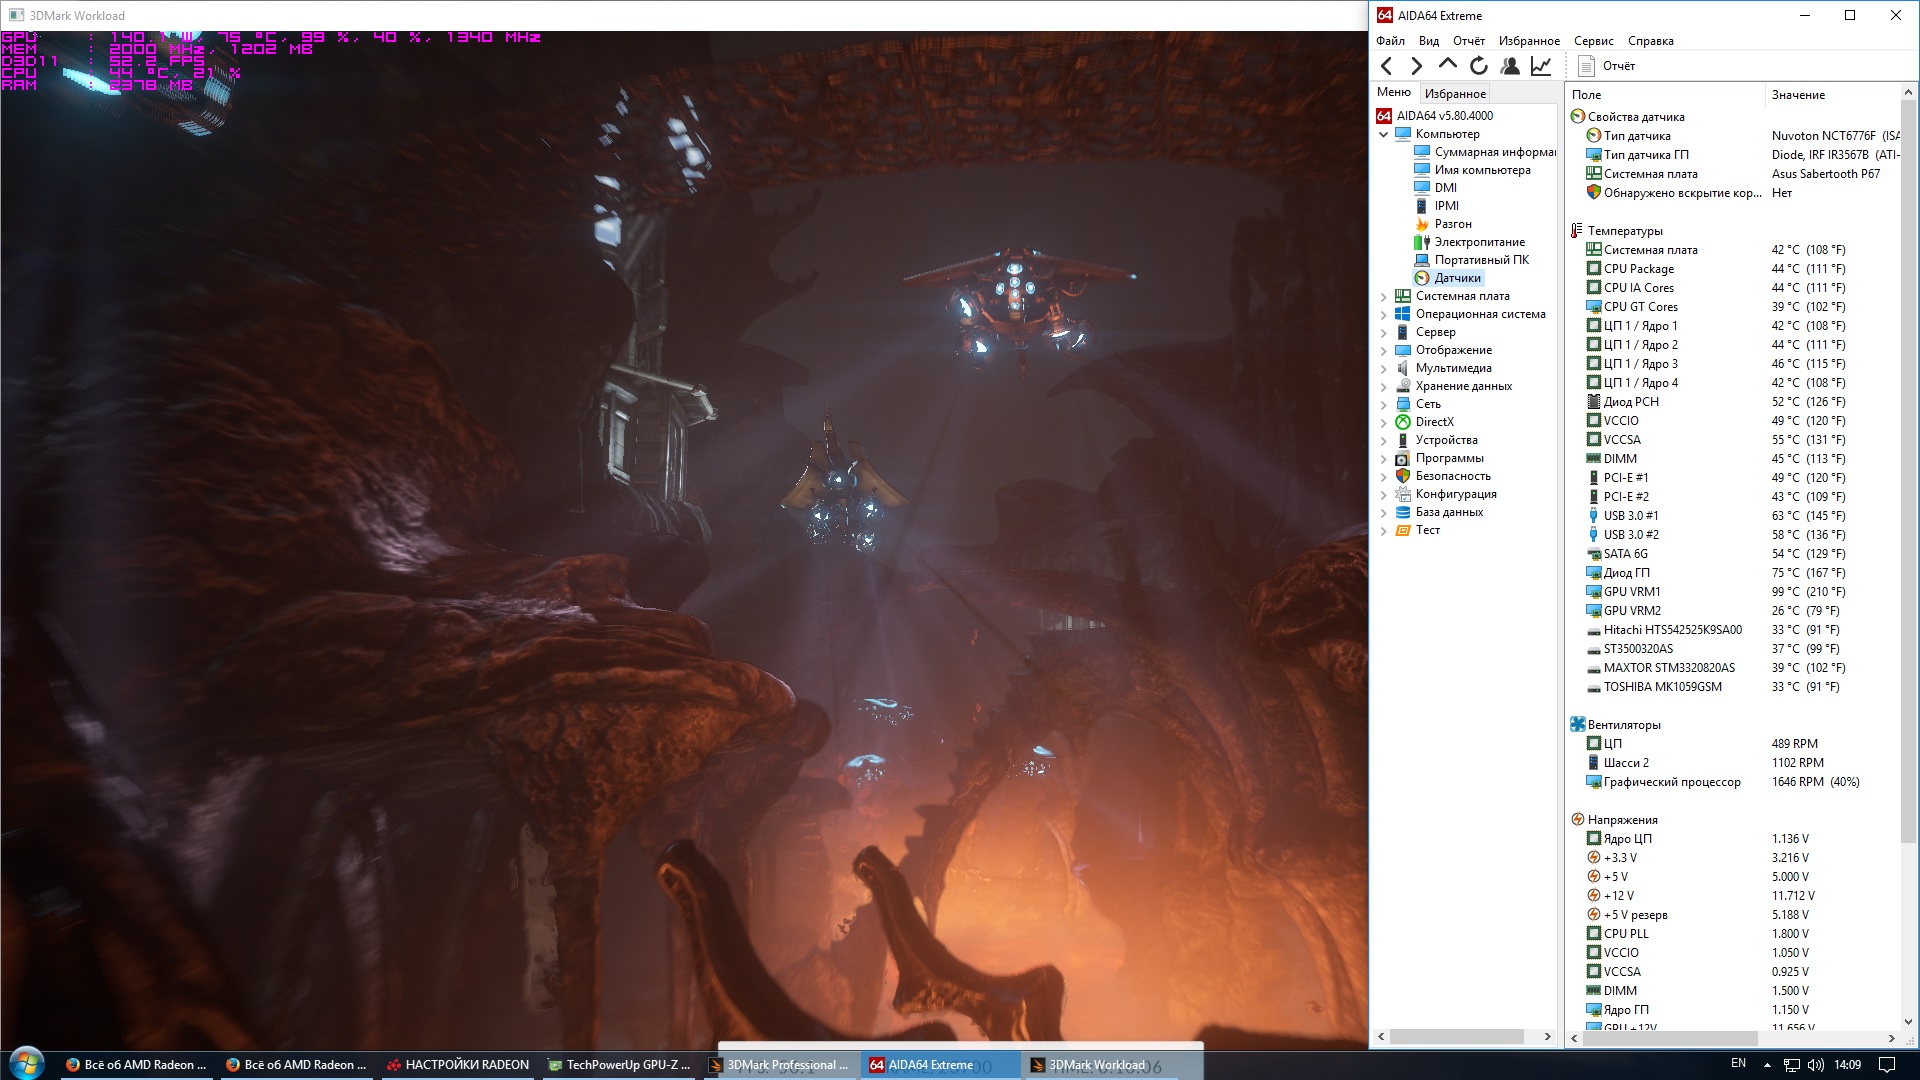Open the user profile toolbar icon
Viewport: 1920px width, 1080px height.
tap(1510, 66)
